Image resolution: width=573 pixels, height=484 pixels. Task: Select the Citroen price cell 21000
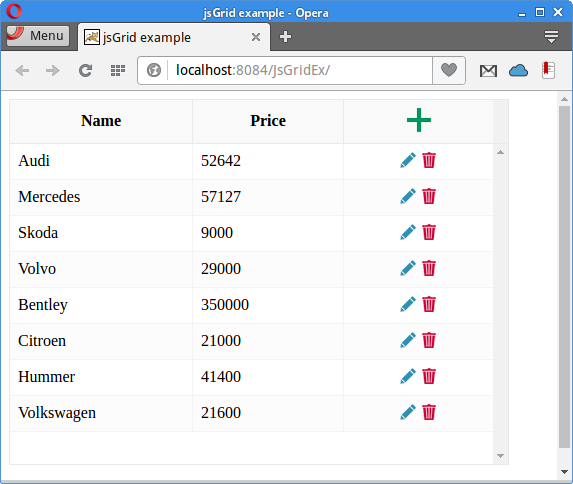click(268, 341)
